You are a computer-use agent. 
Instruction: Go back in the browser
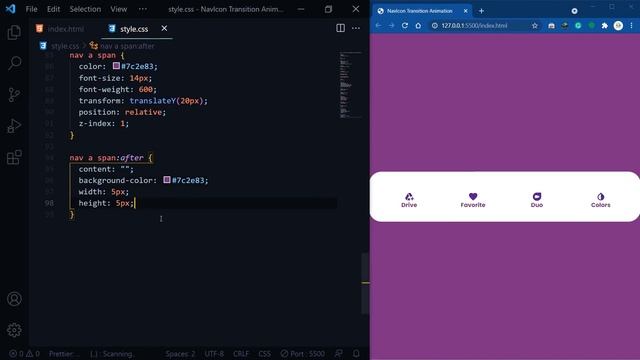pos(378,26)
